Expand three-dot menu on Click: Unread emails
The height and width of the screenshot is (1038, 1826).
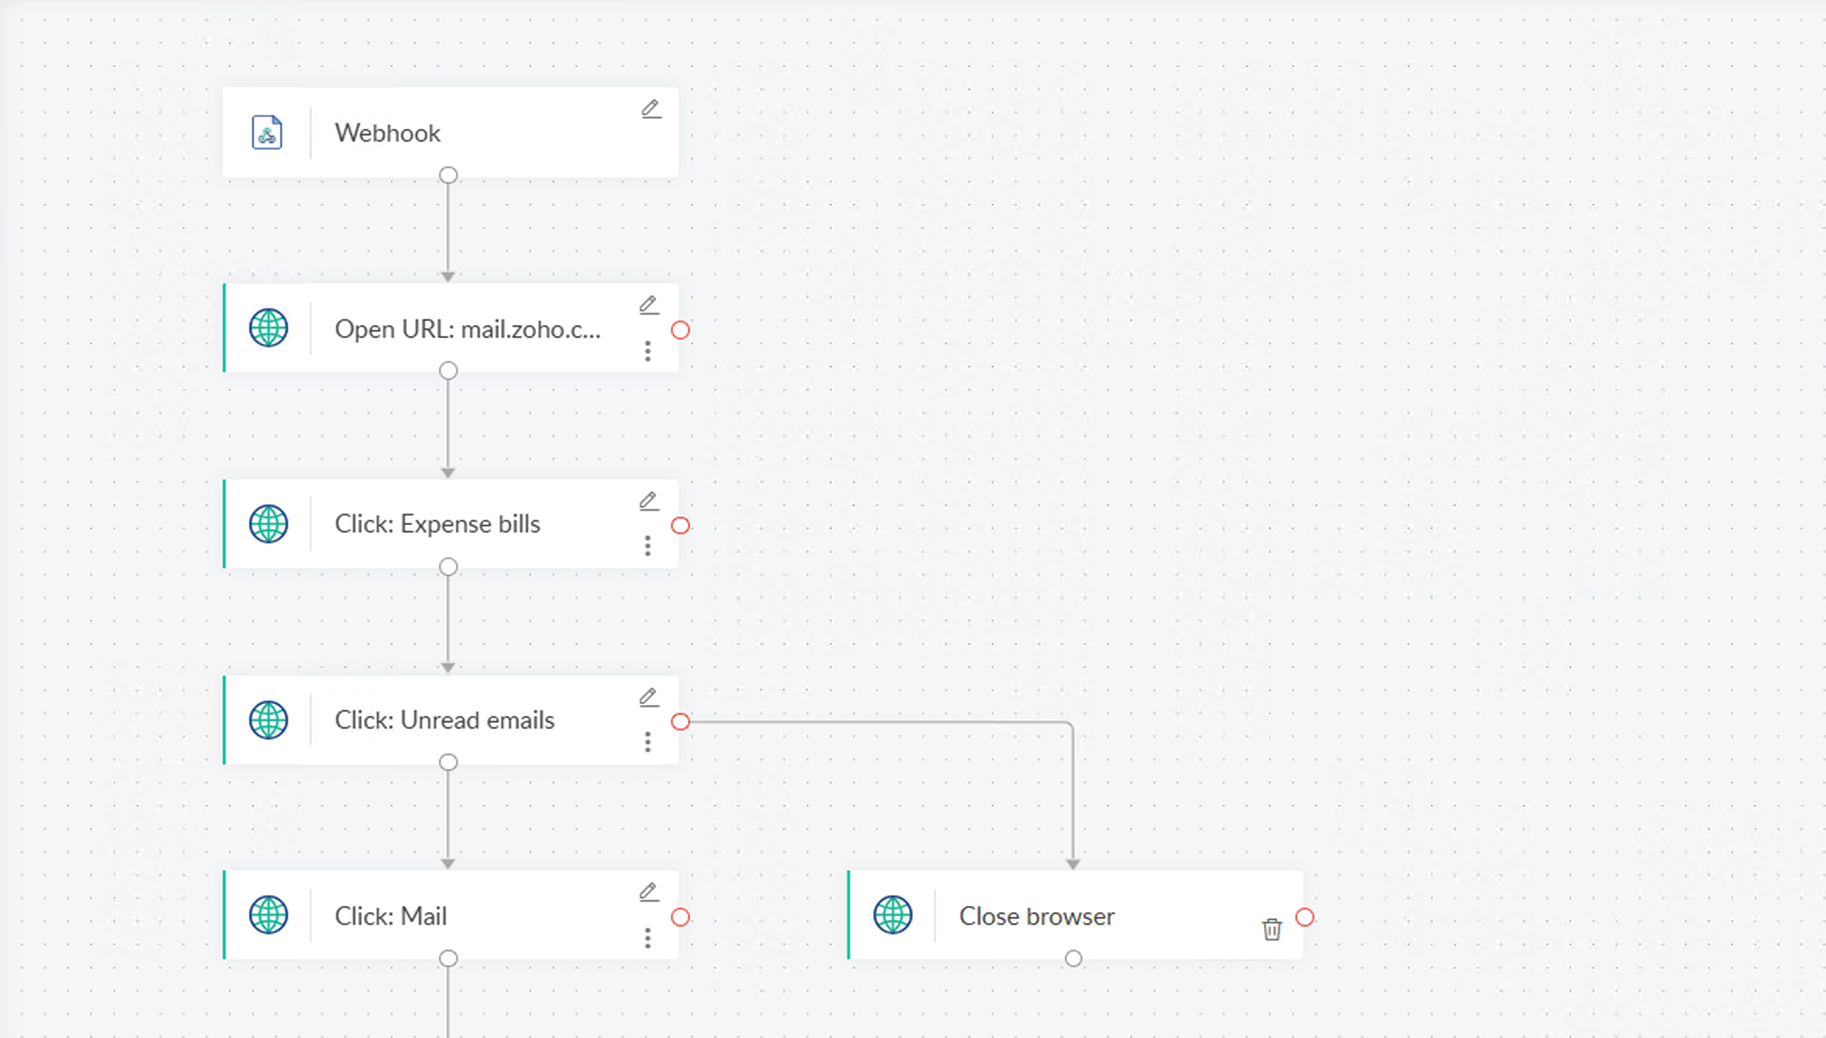click(x=648, y=742)
